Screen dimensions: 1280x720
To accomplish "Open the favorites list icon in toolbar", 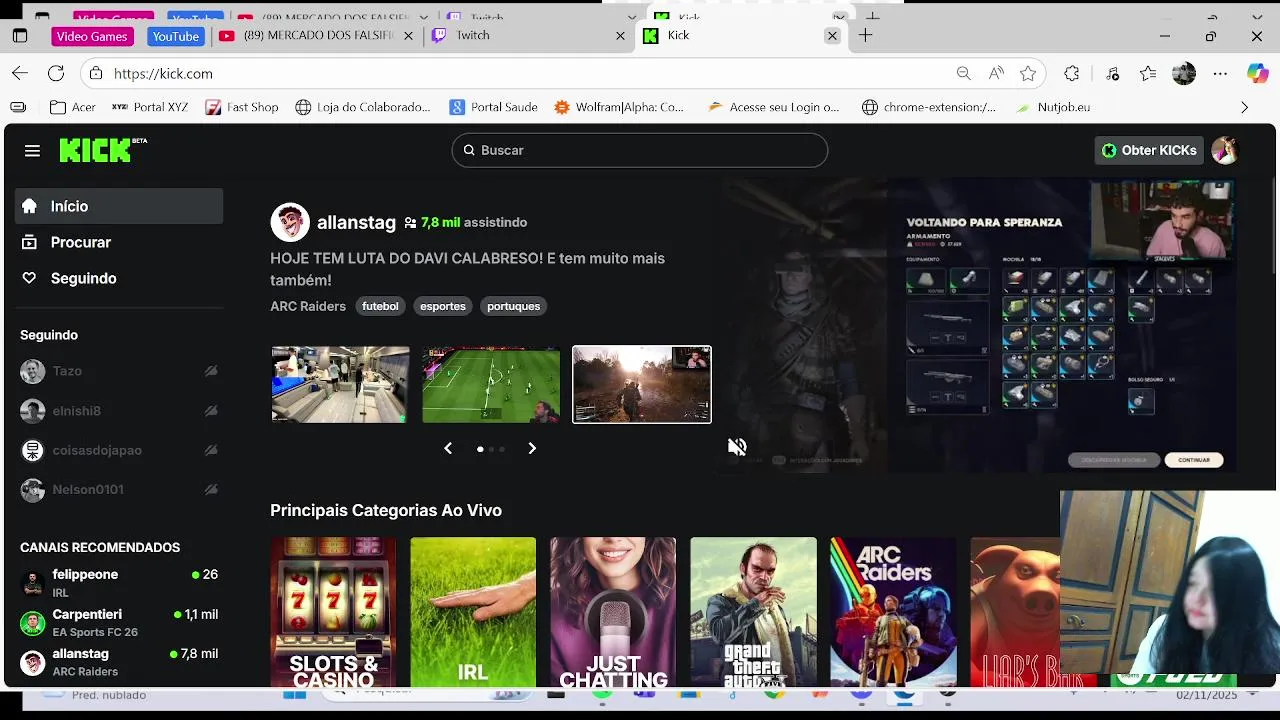I will click(1148, 74).
